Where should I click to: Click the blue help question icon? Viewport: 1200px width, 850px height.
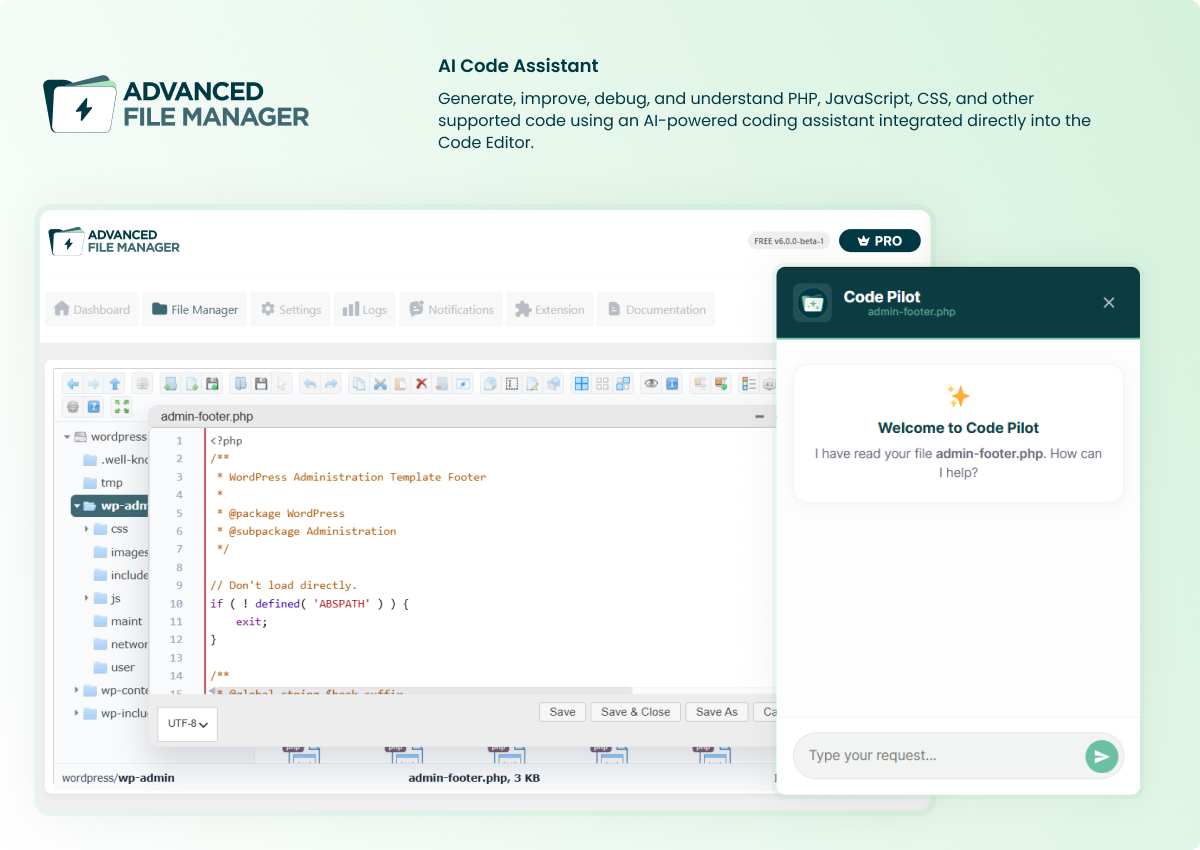click(94, 406)
